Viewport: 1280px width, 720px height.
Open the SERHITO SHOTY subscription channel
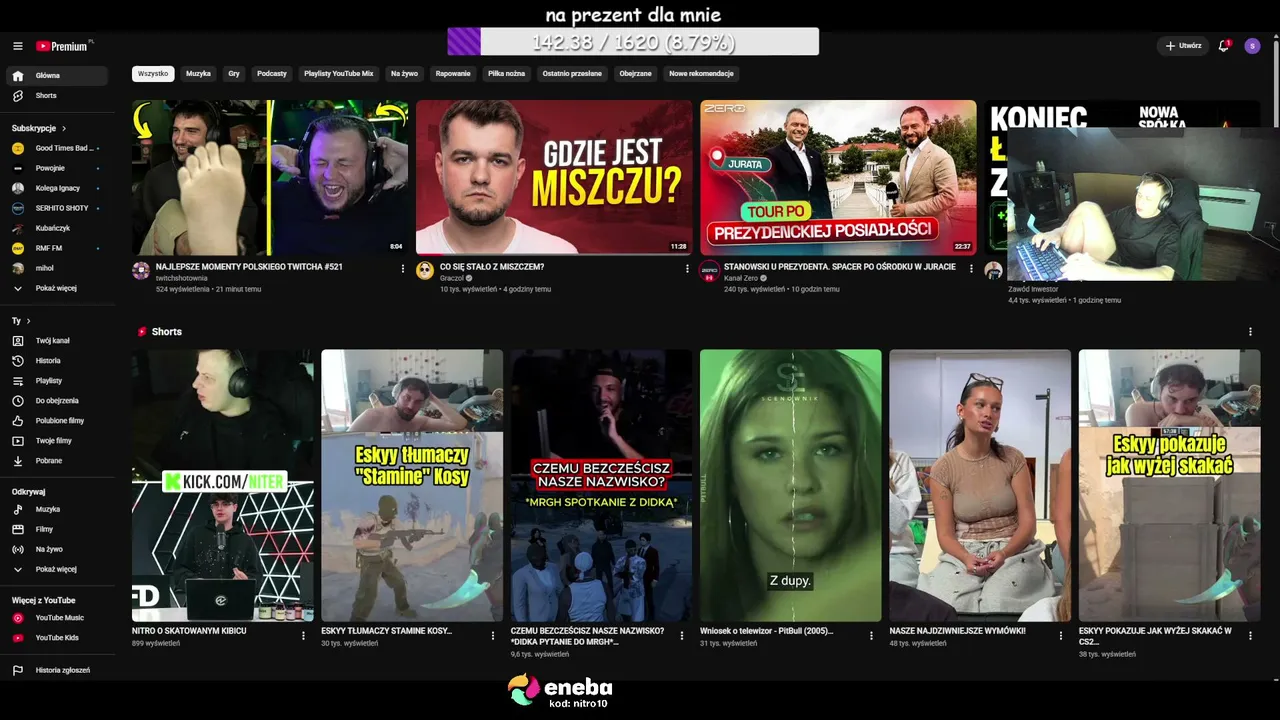pos(57,208)
